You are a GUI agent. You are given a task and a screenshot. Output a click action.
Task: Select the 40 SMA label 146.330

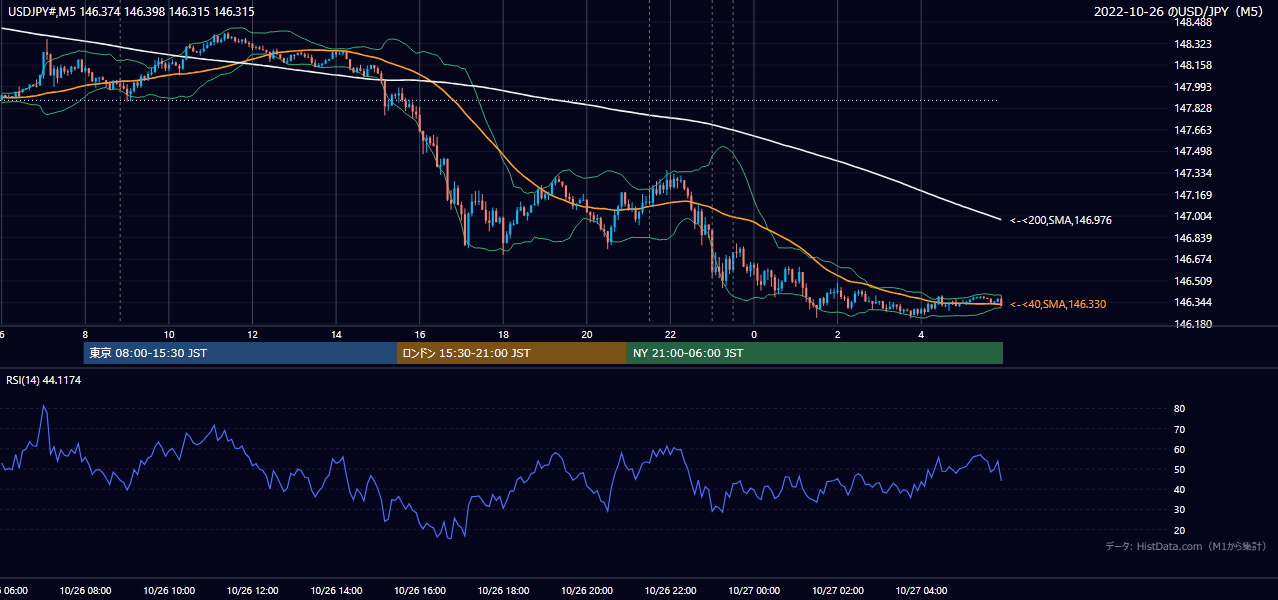(x=1058, y=304)
